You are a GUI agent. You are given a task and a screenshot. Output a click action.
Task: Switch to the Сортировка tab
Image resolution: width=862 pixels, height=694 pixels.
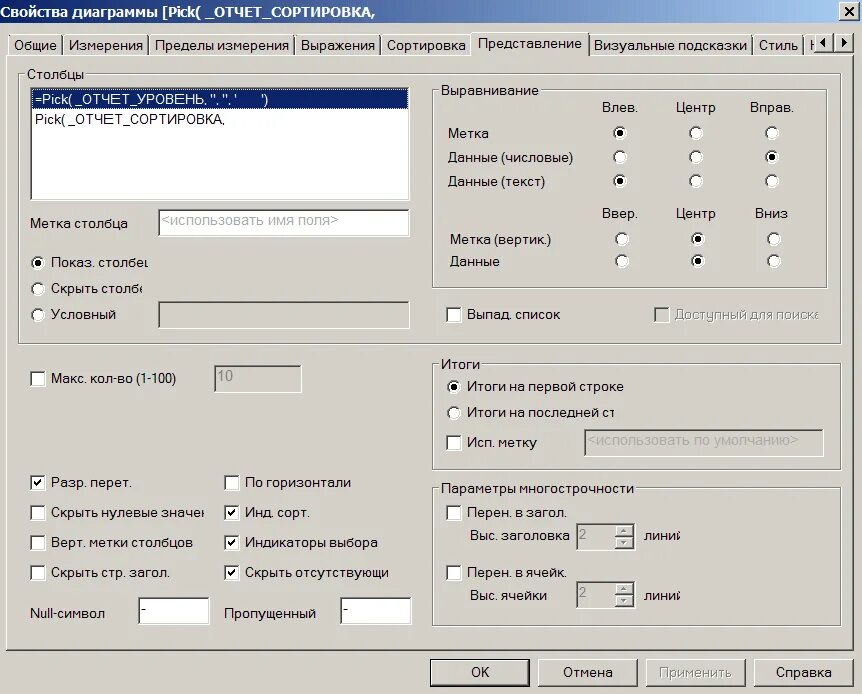pyautogui.click(x=429, y=45)
